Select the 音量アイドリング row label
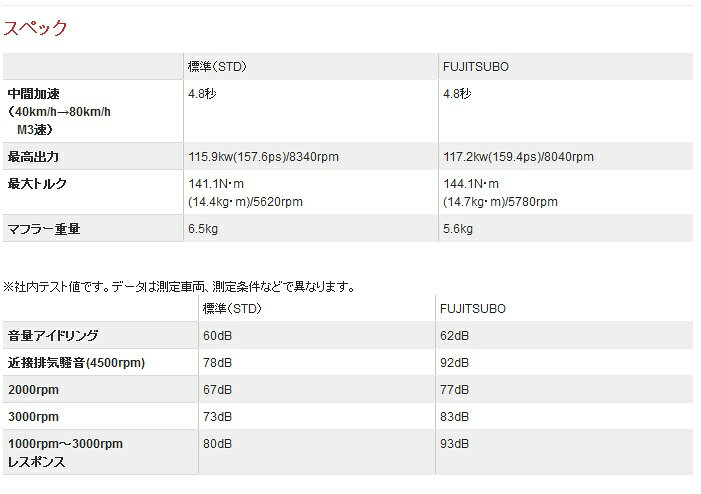This screenshot has height=494, width=701. tap(53, 336)
